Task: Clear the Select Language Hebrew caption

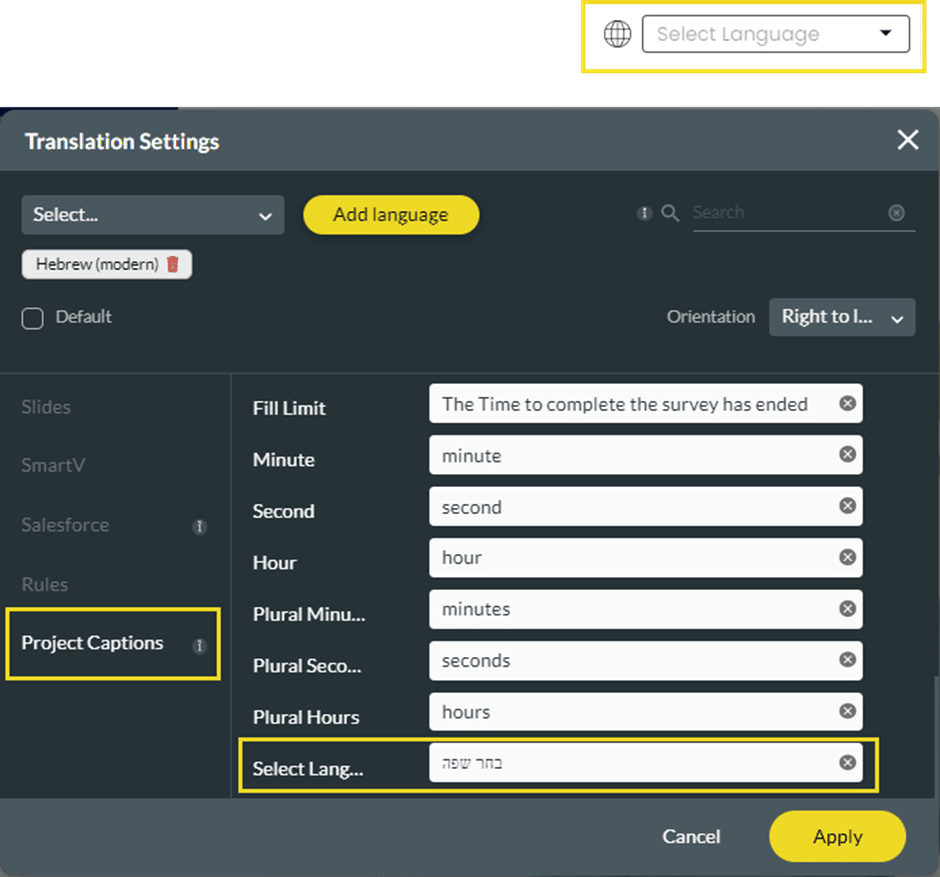Action: [x=847, y=763]
